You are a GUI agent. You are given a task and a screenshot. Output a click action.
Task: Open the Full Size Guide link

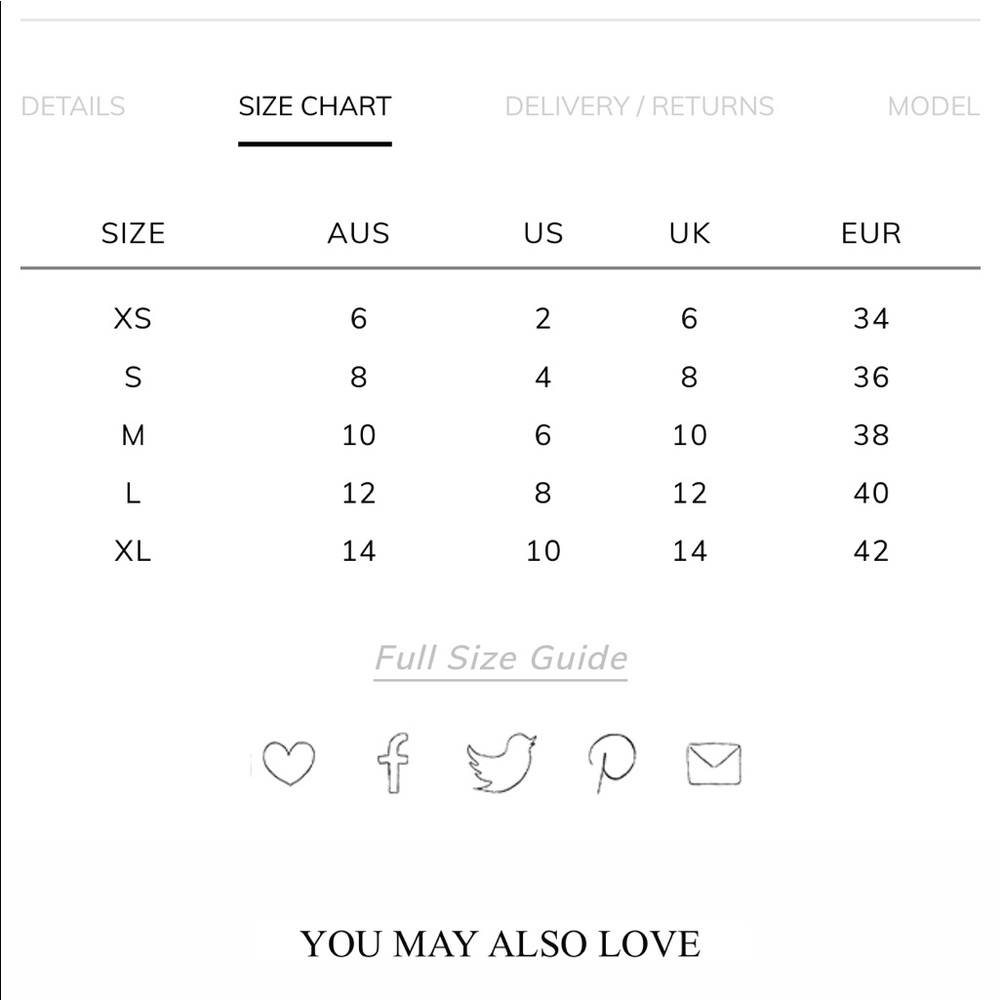pyautogui.click(x=501, y=658)
